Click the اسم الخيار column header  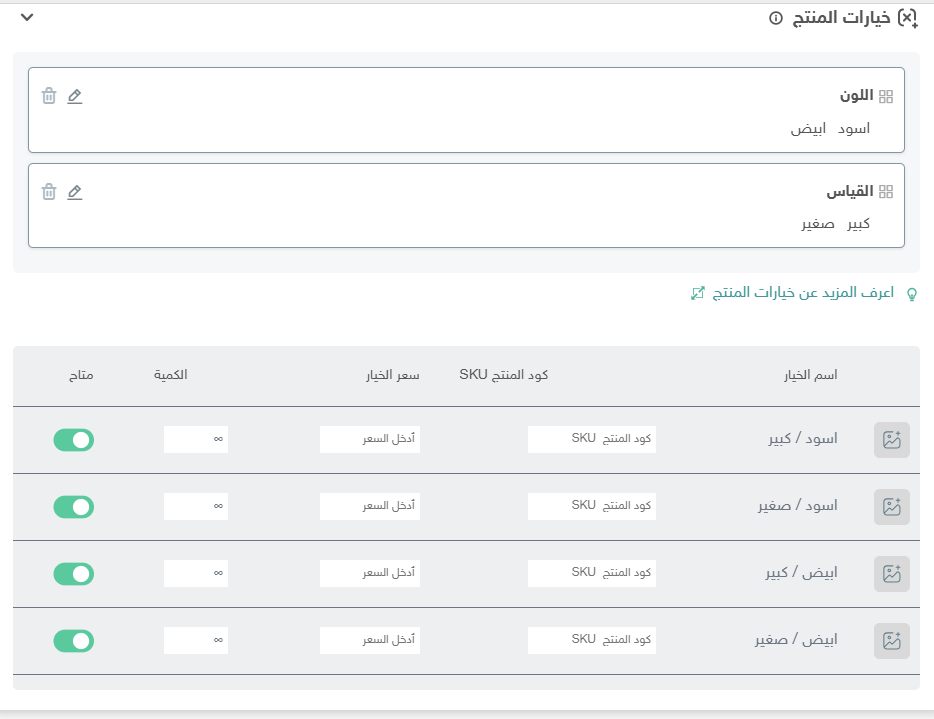point(810,375)
